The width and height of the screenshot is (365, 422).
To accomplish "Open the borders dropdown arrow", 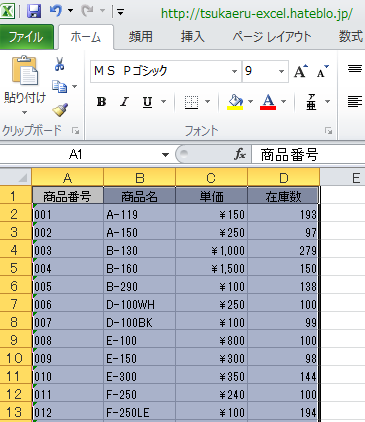I will [x=207, y=101].
